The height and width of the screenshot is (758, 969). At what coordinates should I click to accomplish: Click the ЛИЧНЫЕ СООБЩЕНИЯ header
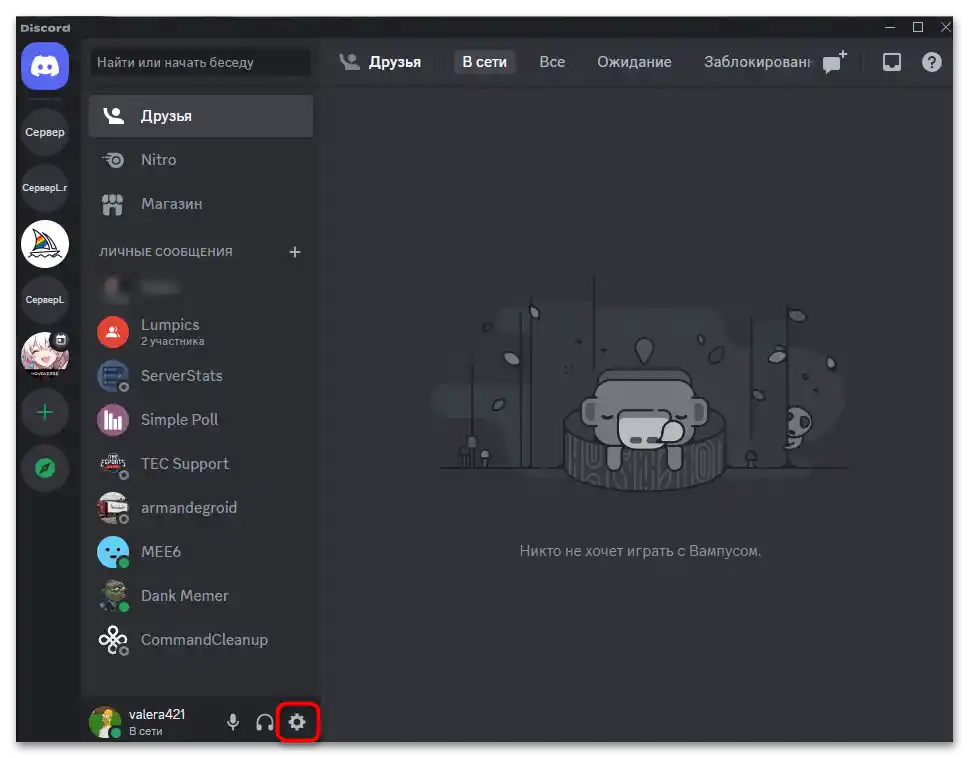pyautogui.click(x=166, y=252)
